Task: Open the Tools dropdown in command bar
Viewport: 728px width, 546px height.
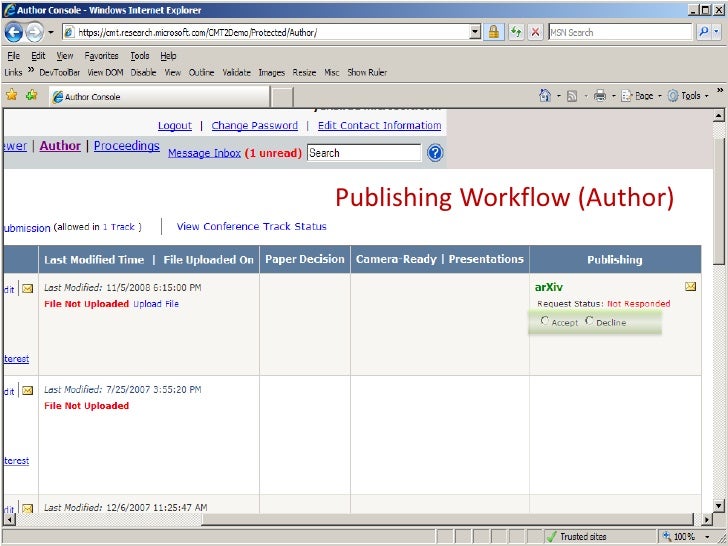Action: point(690,96)
